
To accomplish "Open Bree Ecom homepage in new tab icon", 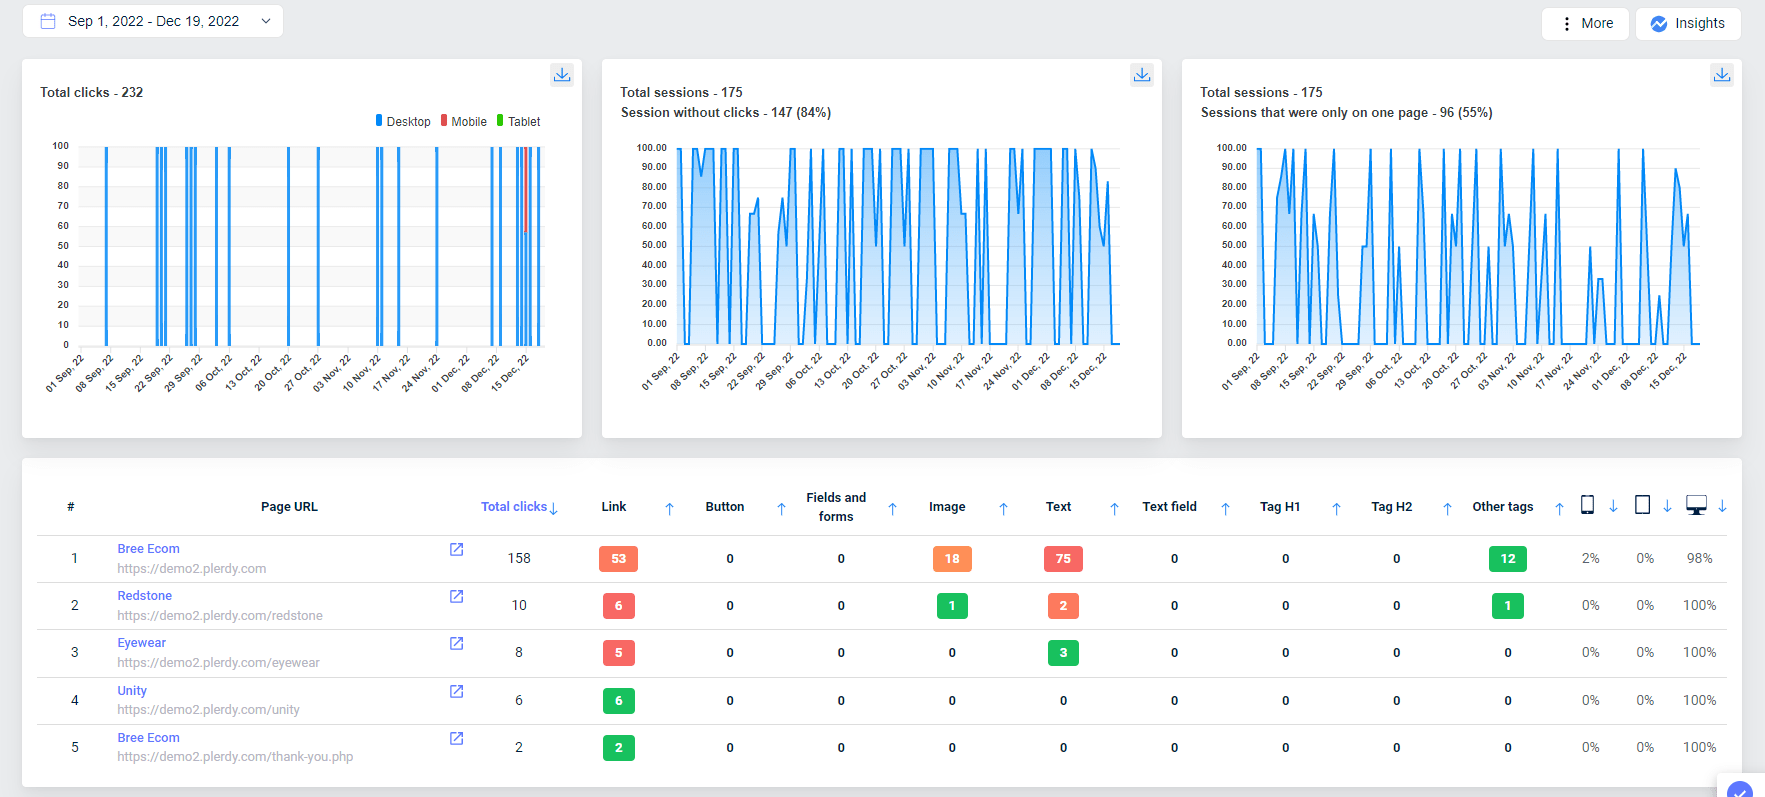I will point(457,549).
